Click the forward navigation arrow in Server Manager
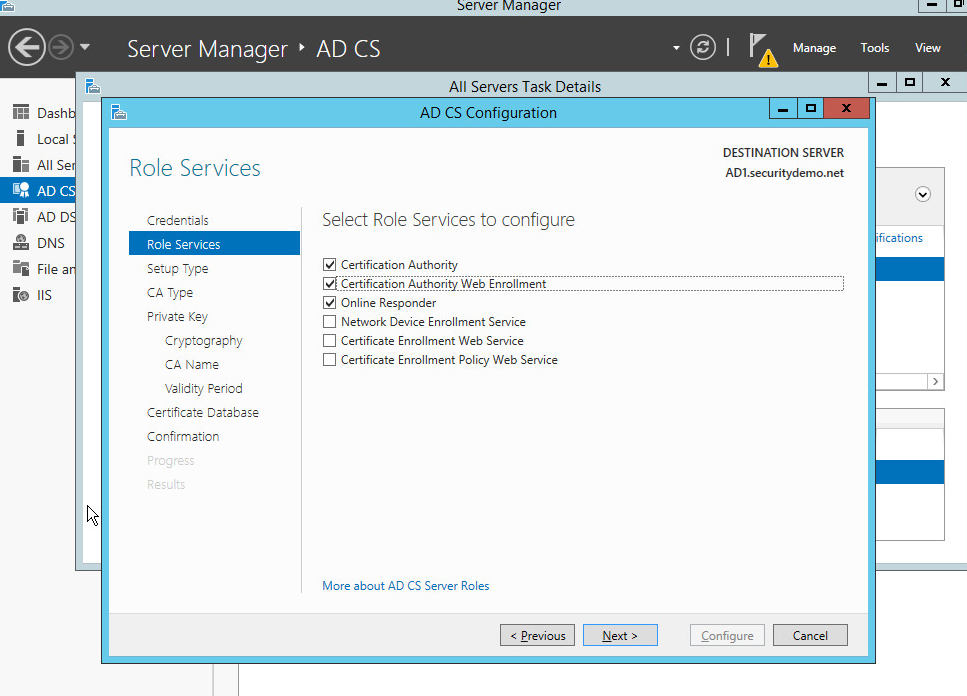The height and width of the screenshot is (696, 967). 61,47
